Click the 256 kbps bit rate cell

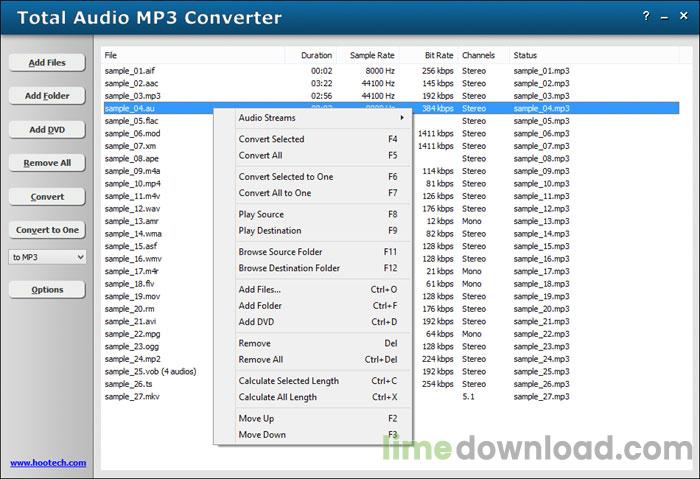coord(438,71)
